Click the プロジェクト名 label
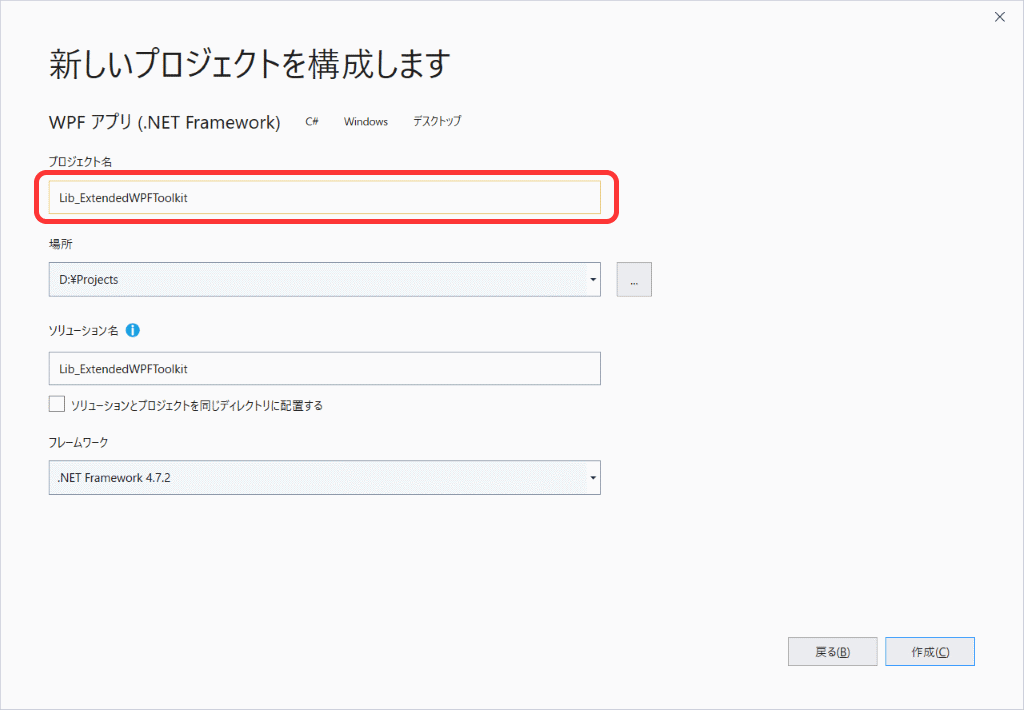This screenshot has height=710, width=1024. click(80, 161)
